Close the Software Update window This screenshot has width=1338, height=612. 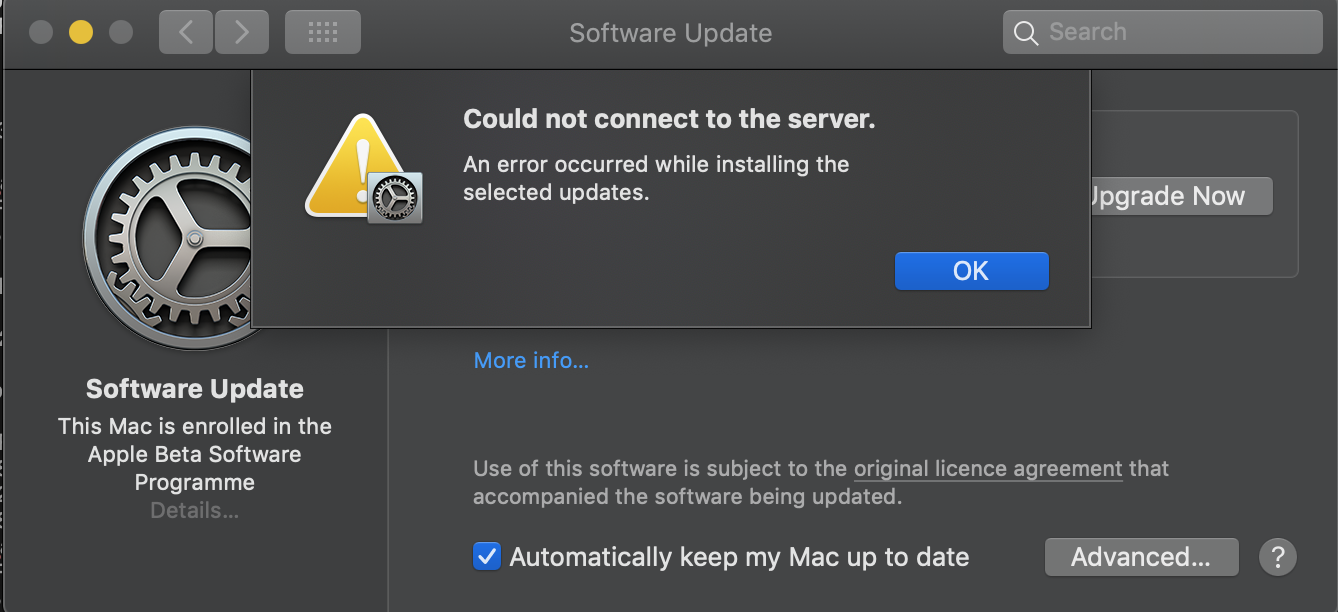pyautogui.click(x=41, y=33)
